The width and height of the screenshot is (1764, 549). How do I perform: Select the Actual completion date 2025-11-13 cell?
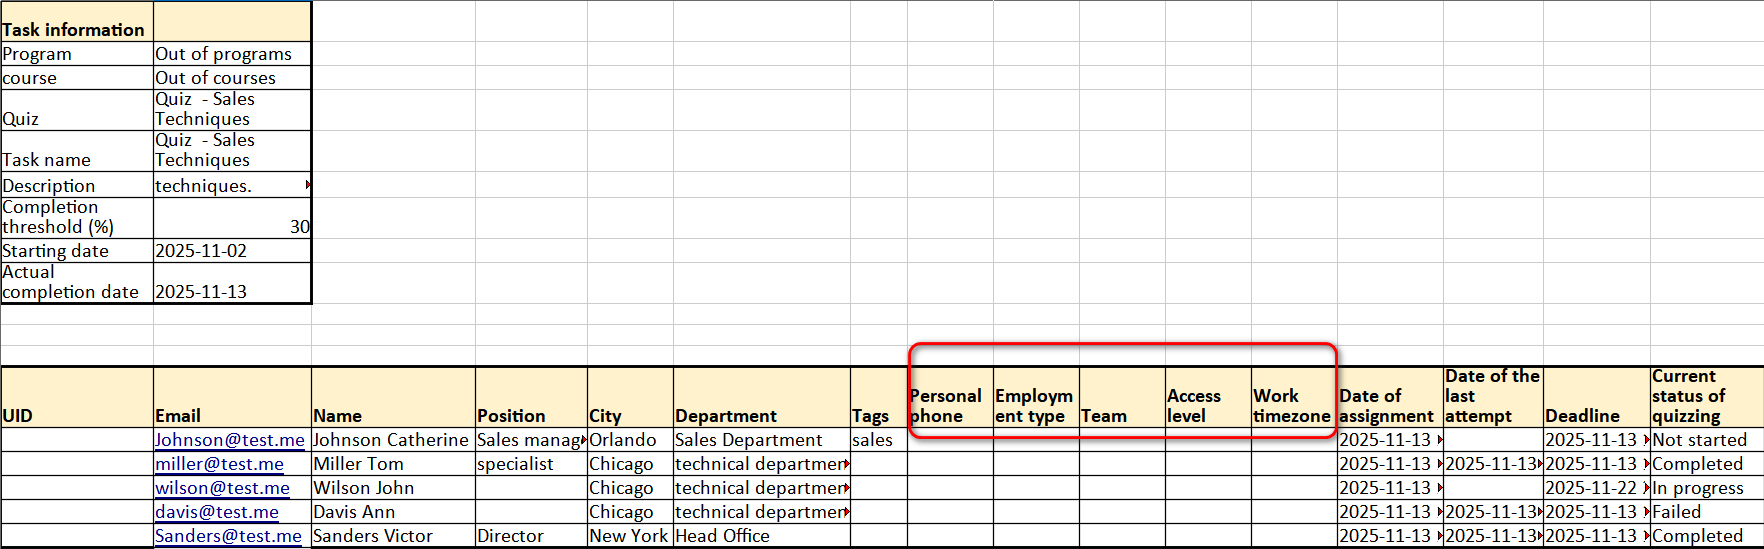(x=232, y=283)
